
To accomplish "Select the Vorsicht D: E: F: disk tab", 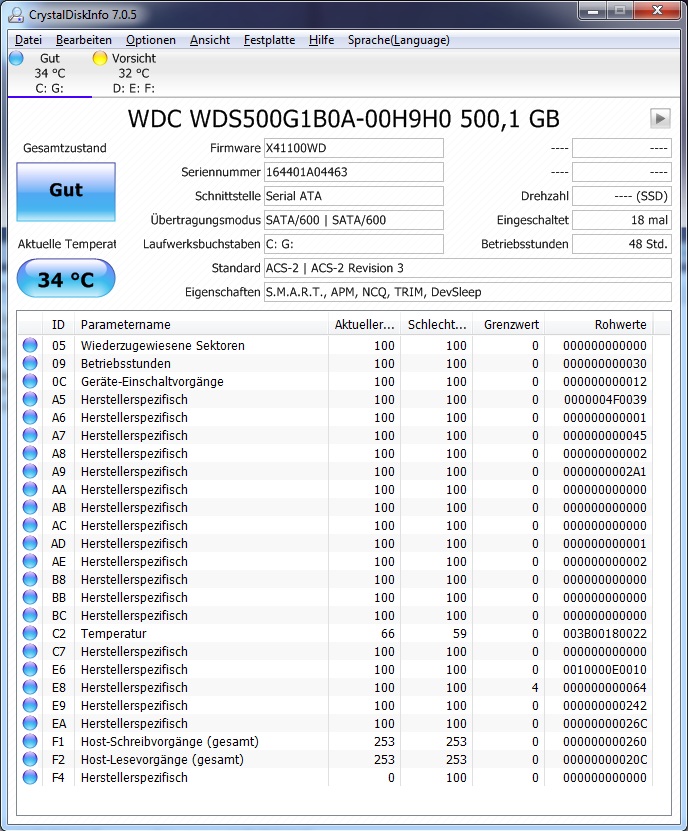I will pos(134,73).
